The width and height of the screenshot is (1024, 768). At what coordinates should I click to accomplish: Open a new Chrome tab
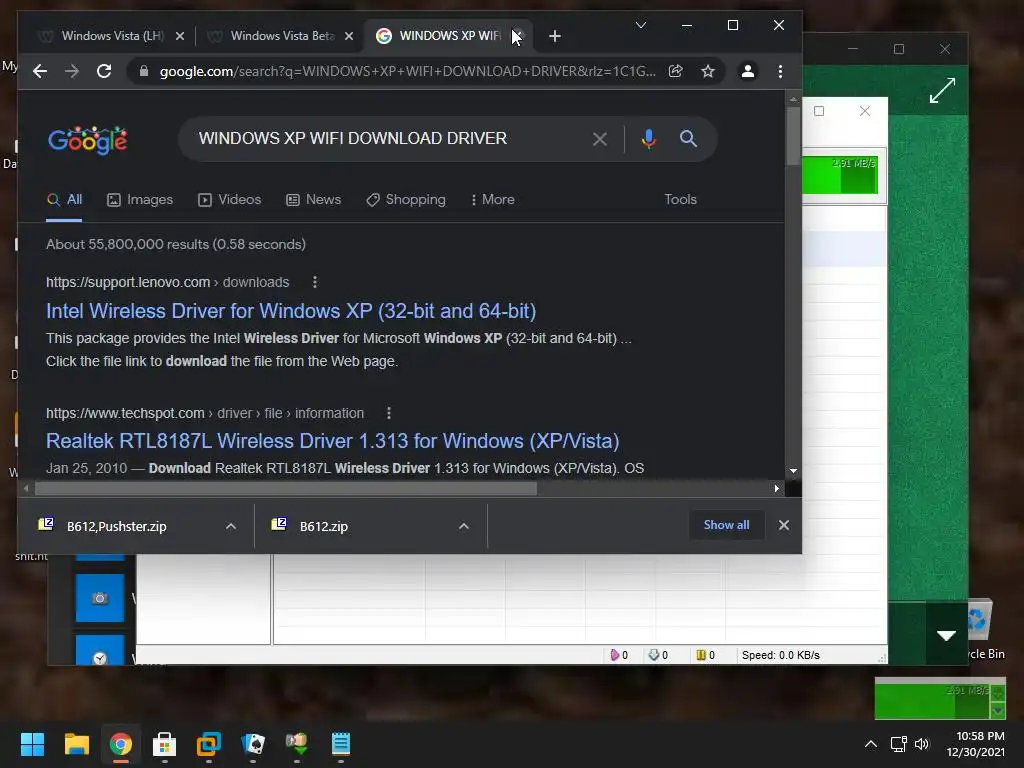[x=554, y=36]
